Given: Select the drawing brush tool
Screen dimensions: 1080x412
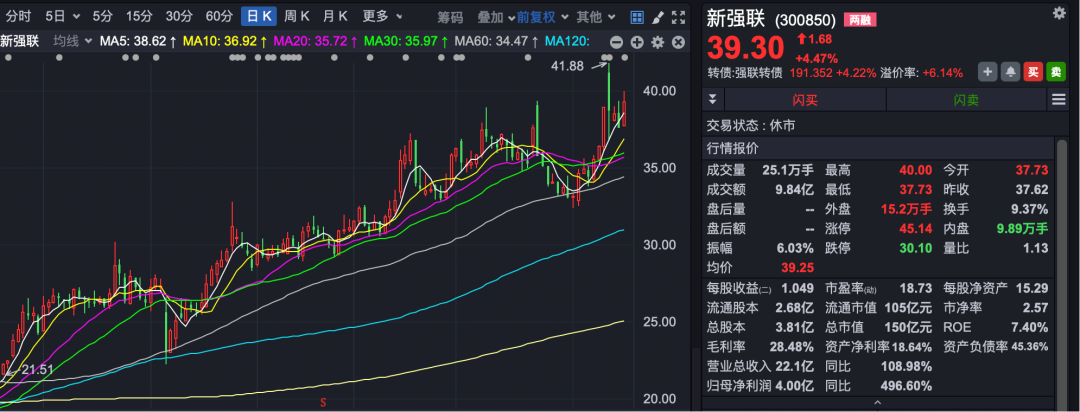Looking at the screenshot, I should [x=658, y=17].
